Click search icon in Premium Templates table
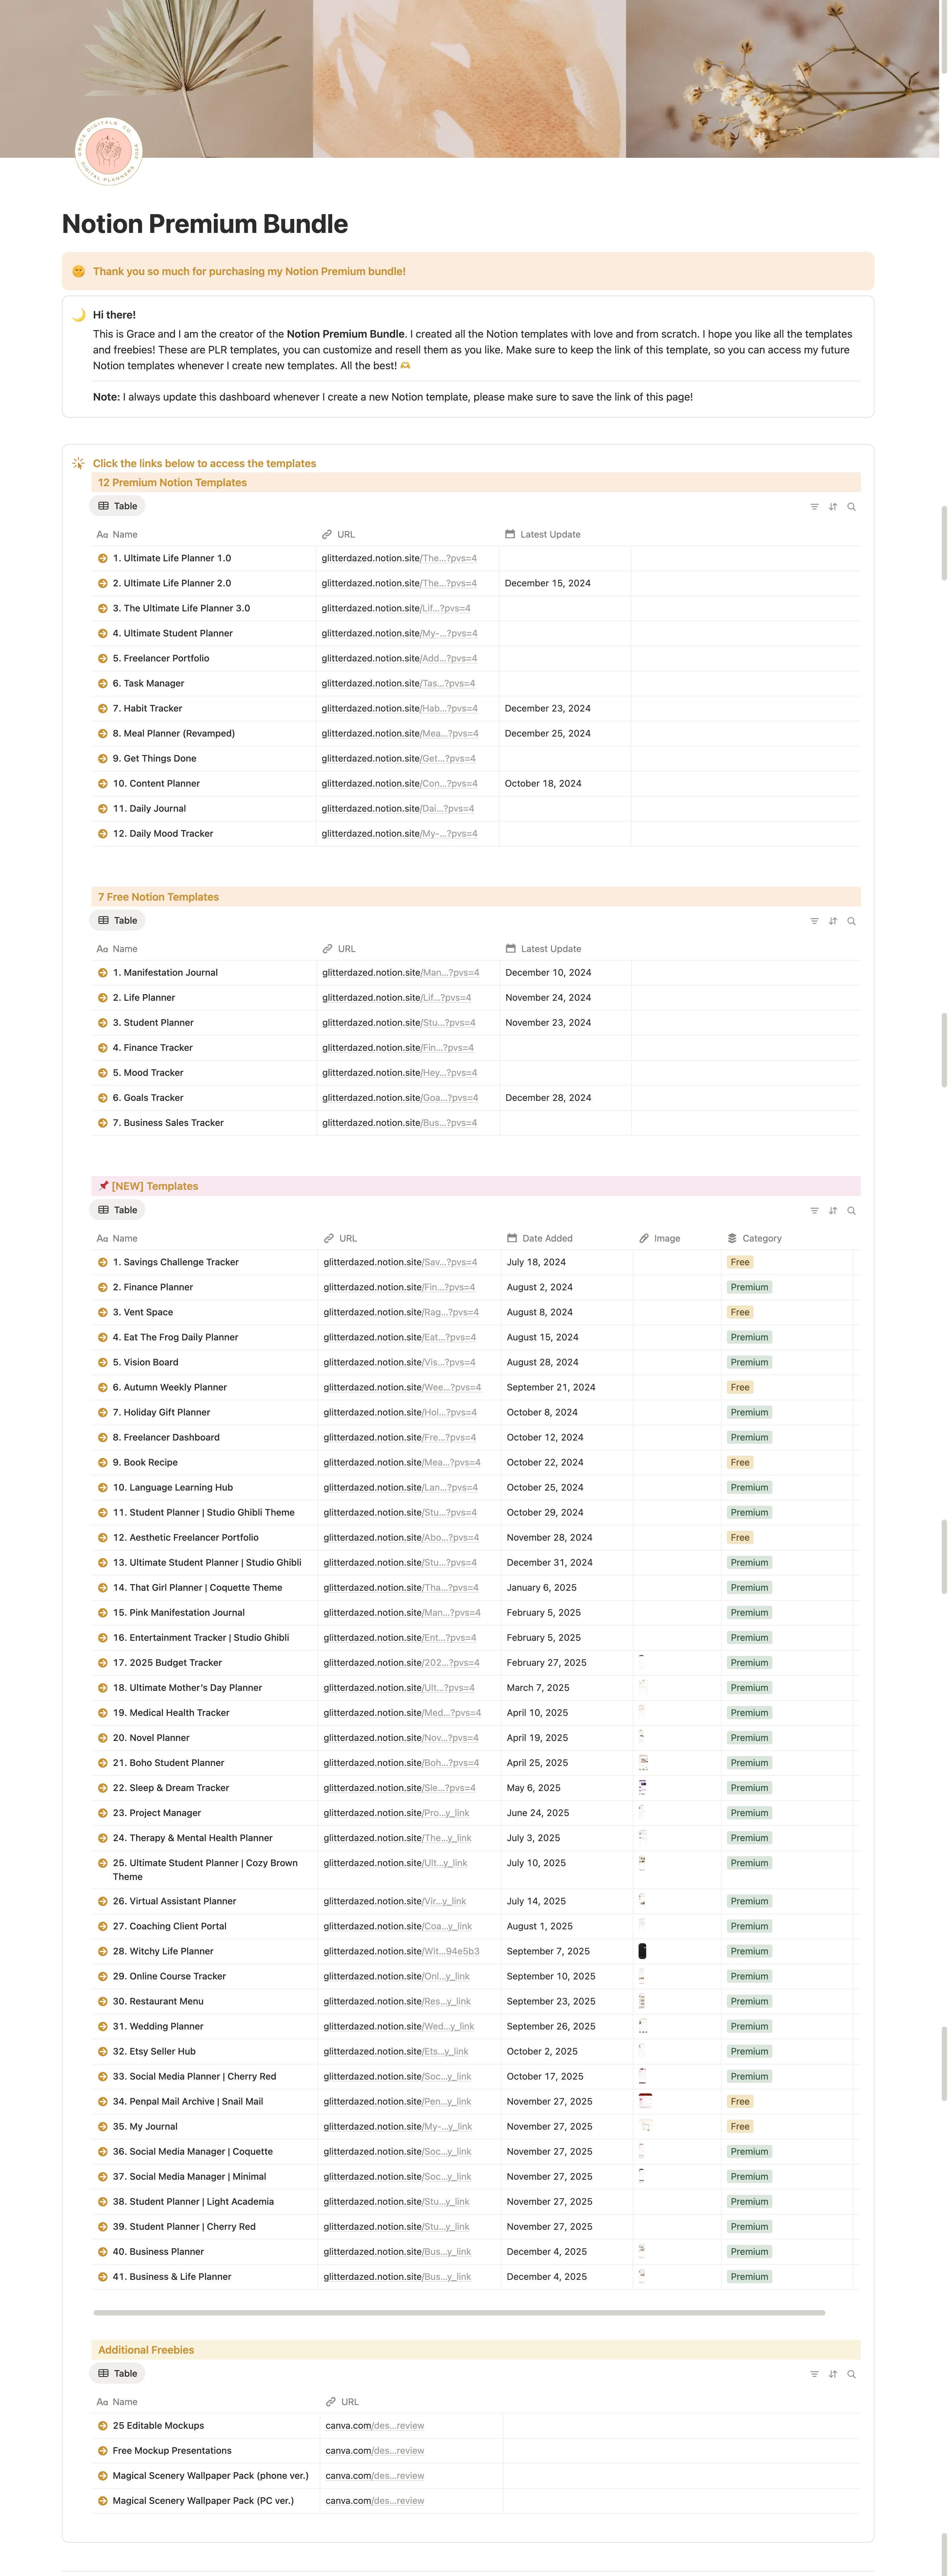The image size is (949, 2576). [x=852, y=507]
